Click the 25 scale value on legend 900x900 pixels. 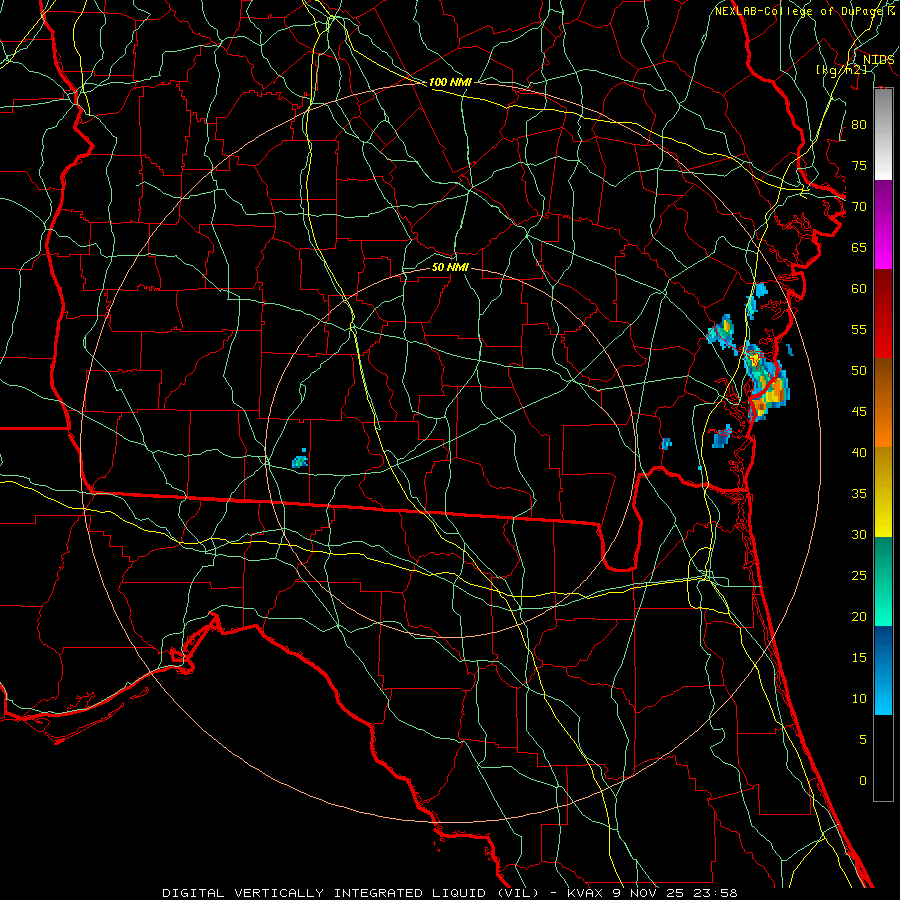click(x=859, y=576)
